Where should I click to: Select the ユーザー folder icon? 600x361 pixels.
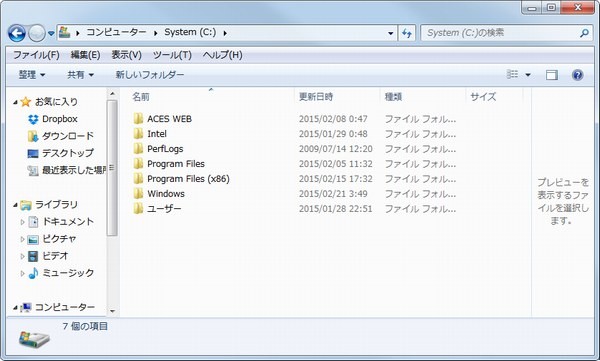tap(138, 208)
